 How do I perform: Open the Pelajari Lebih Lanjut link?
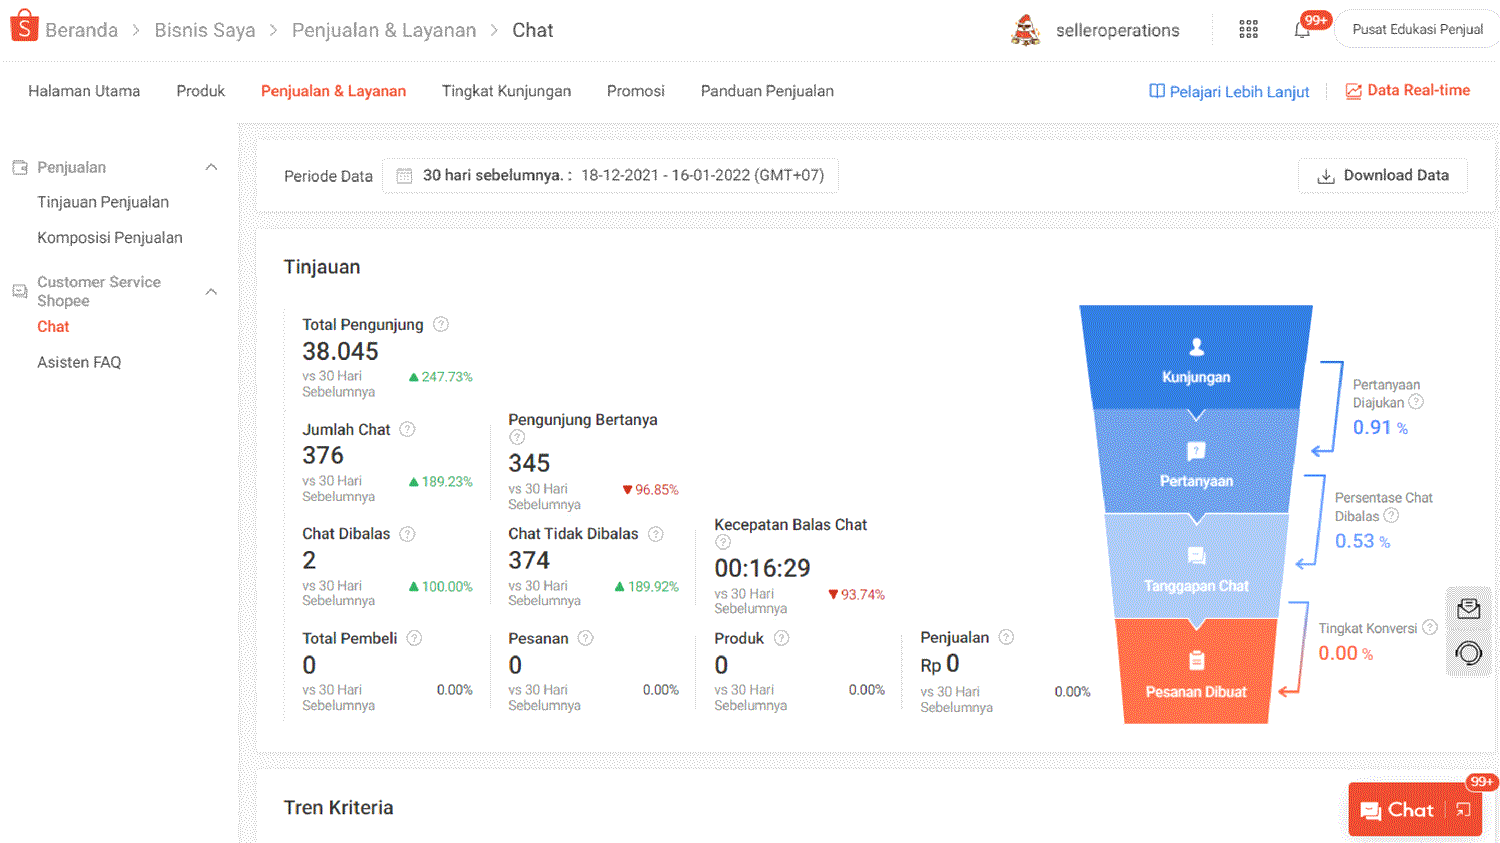(x=1229, y=91)
